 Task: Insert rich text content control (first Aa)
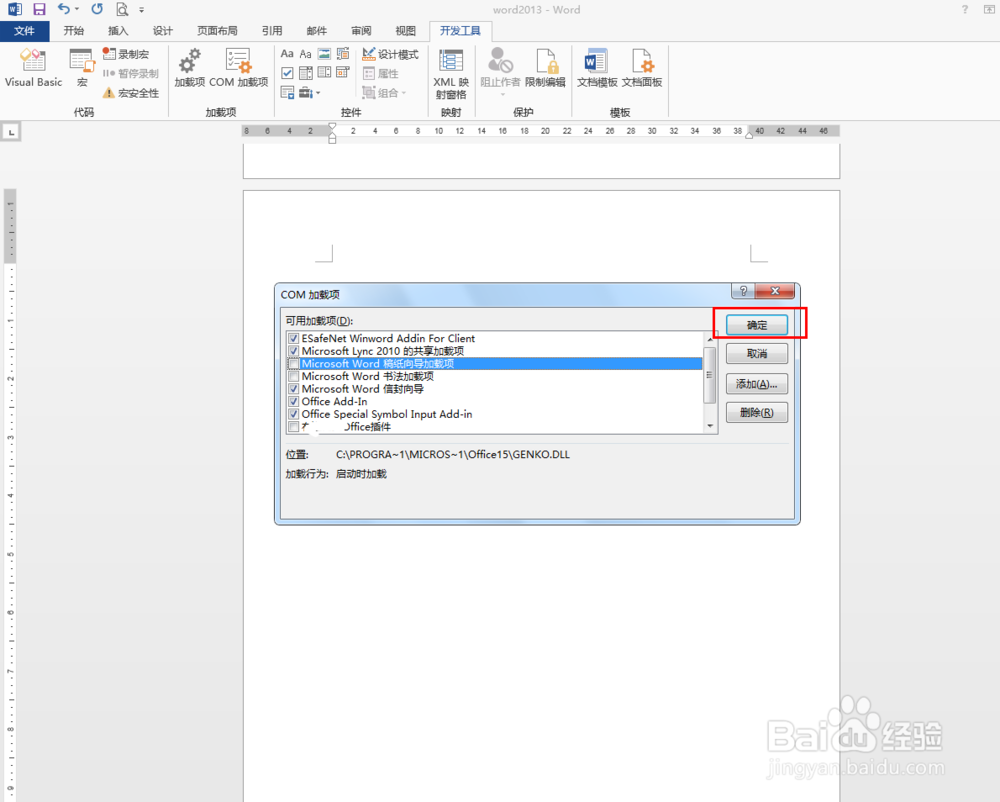[x=287, y=54]
